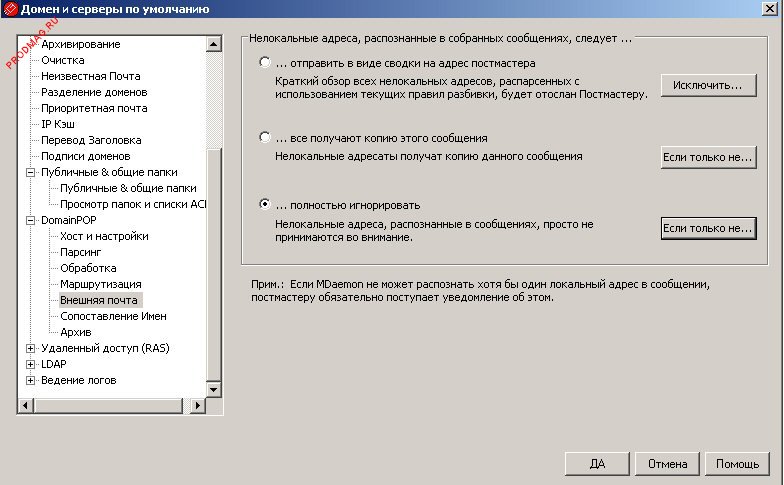
Task: Select radio option 'все получают копию этого сообщения'
Action: click(264, 137)
